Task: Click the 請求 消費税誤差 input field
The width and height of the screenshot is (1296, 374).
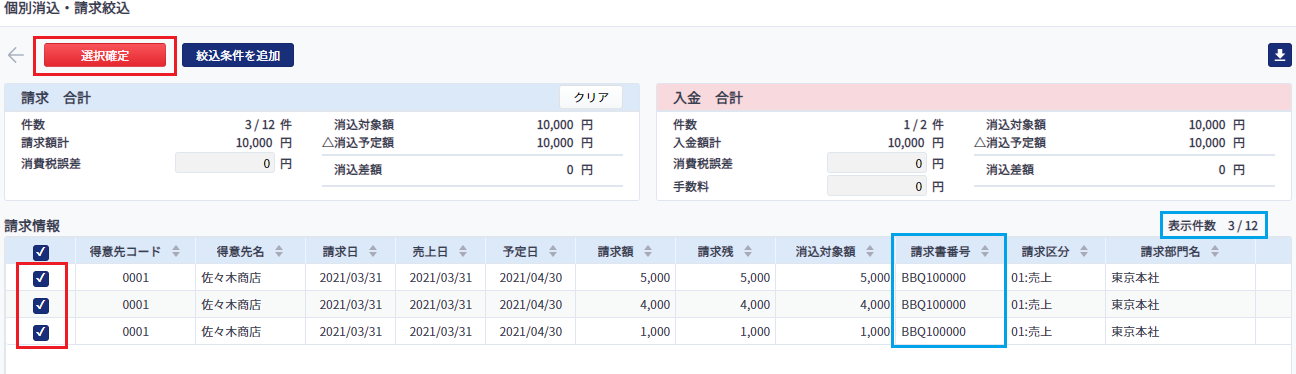Action: [x=225, y=163]
